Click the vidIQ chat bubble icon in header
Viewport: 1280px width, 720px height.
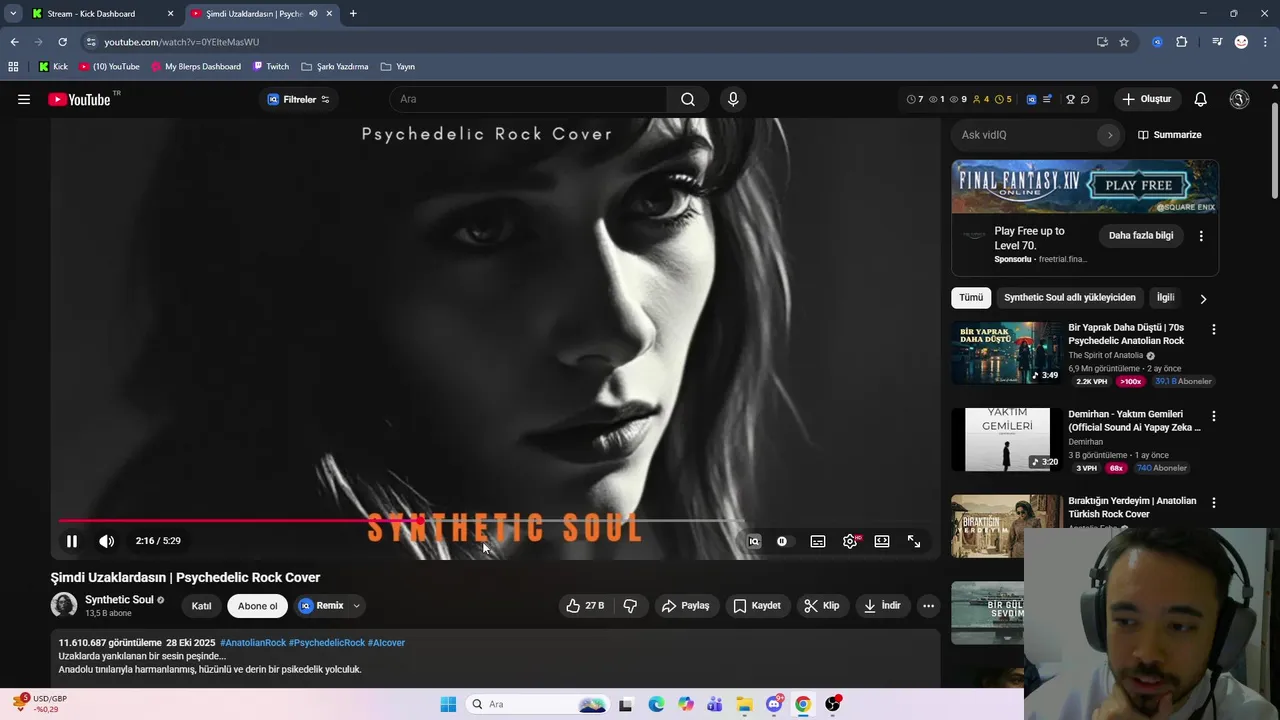click(x=1085, y=99)
